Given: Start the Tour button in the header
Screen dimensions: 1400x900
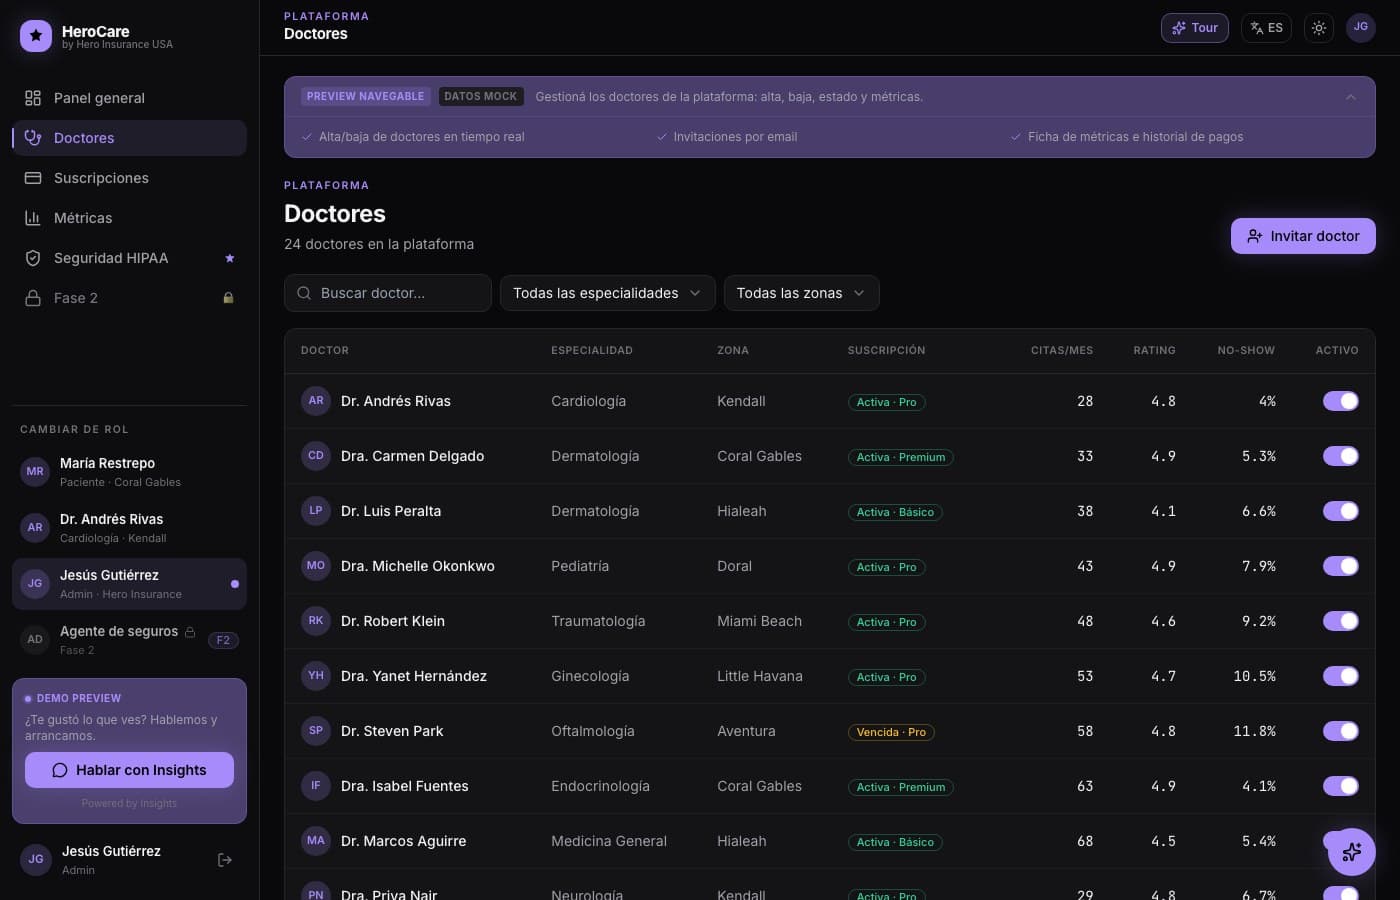Looking at the screenshot, I should pos(1195,28).
